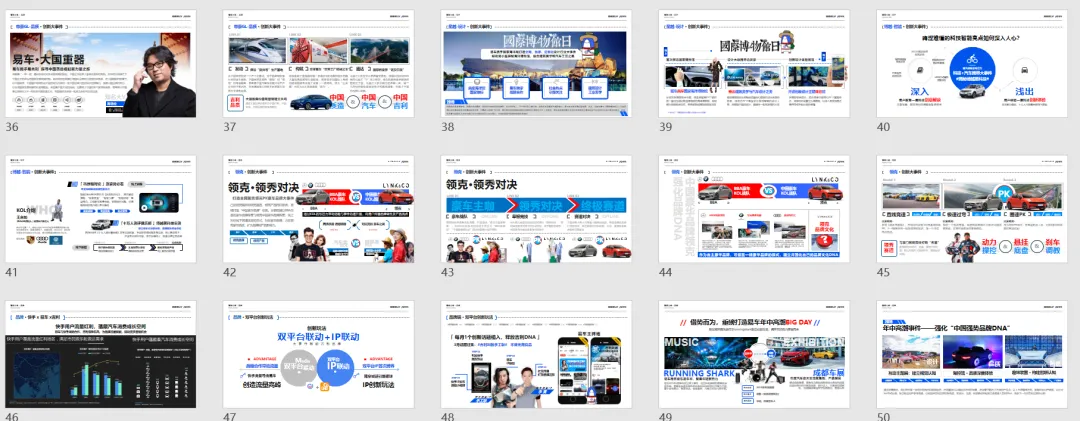Click the slide number label 40
This screenshot has height=421, width=1080.
click(883, 127)
